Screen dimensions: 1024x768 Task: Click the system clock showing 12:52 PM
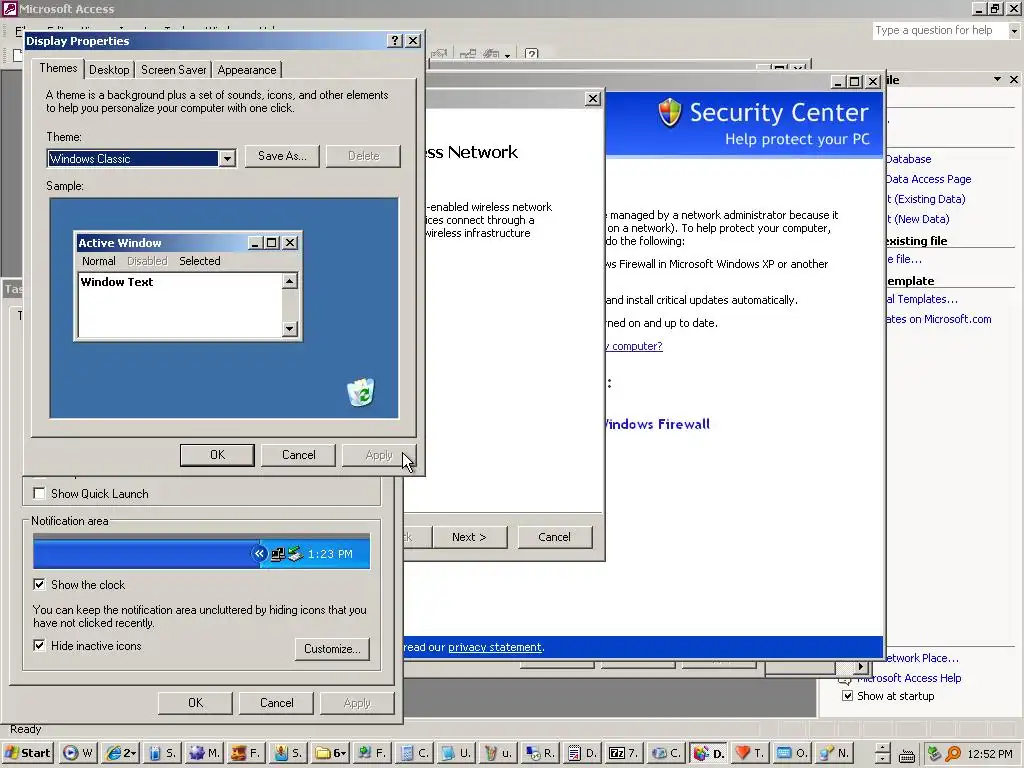990,754
